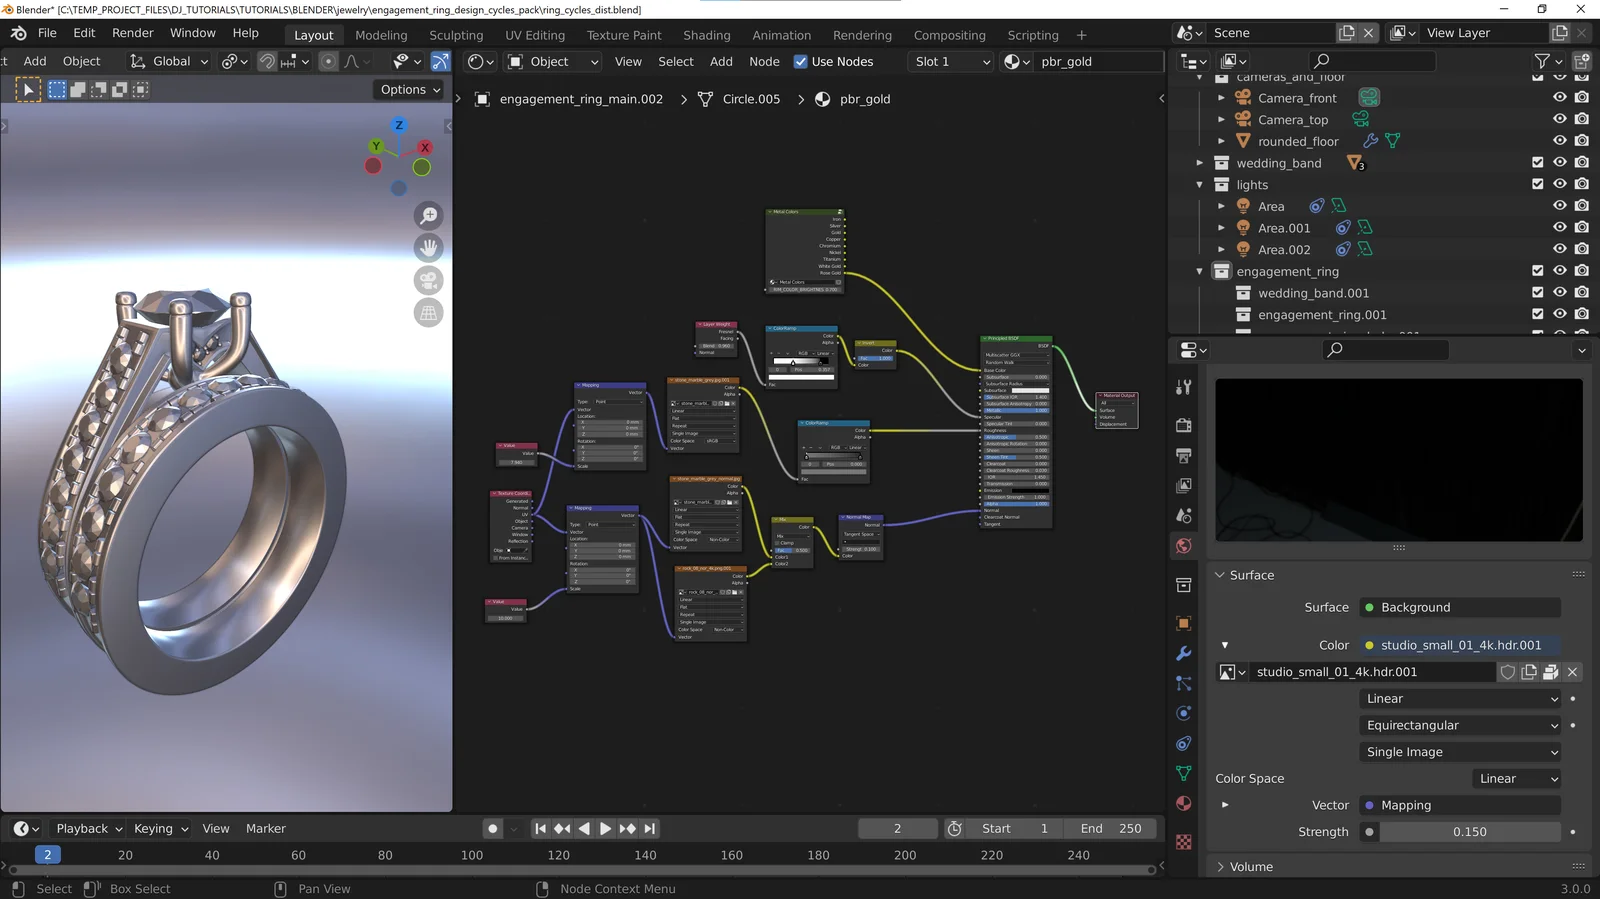Expand the Vector Mapping sub-options

[1225, 805]
